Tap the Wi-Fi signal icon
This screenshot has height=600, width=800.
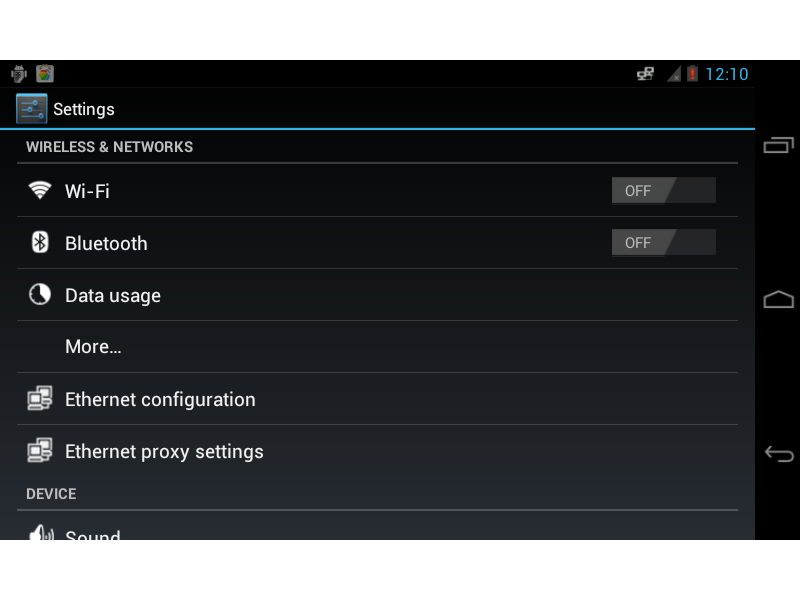click(40, 190)
